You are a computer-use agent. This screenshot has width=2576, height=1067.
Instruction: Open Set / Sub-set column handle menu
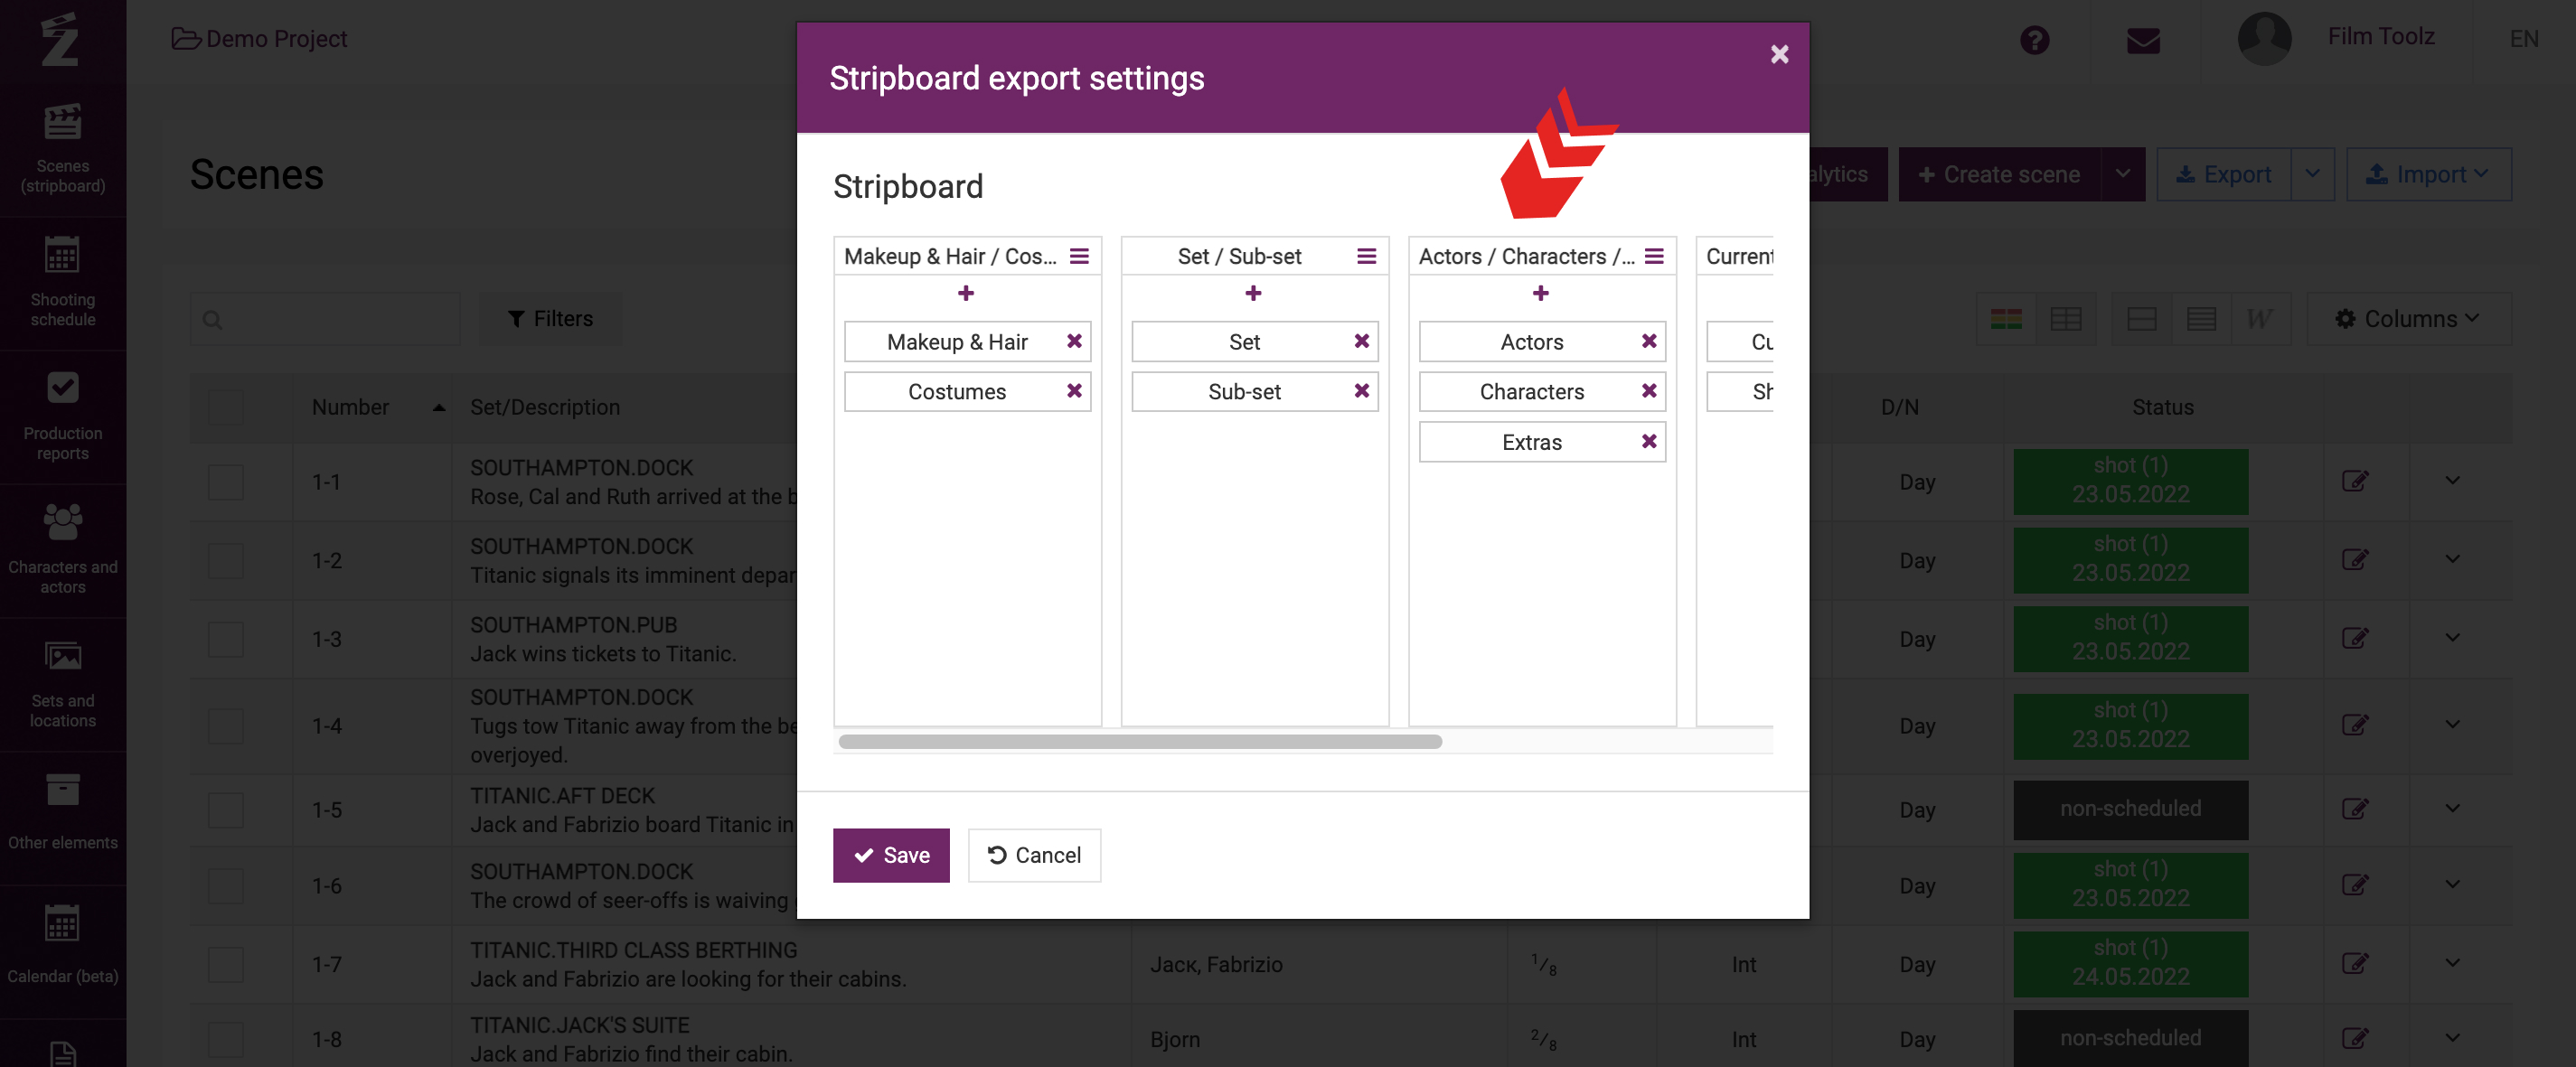tap(1366, 256)
